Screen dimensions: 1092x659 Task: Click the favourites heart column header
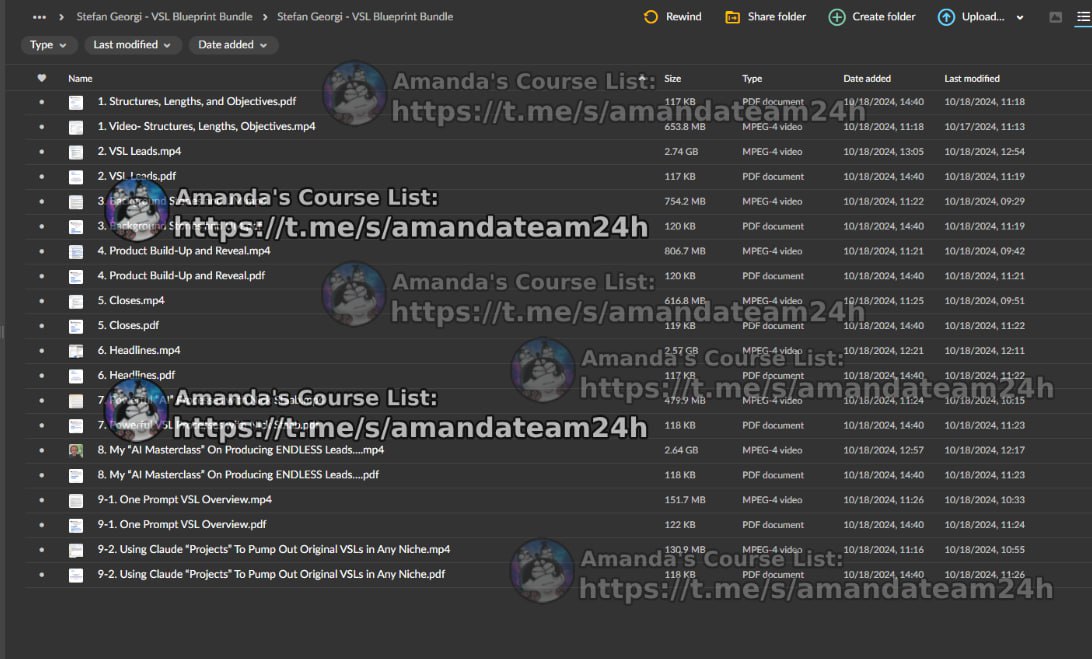pyautogui.click(x=42, y=79)
